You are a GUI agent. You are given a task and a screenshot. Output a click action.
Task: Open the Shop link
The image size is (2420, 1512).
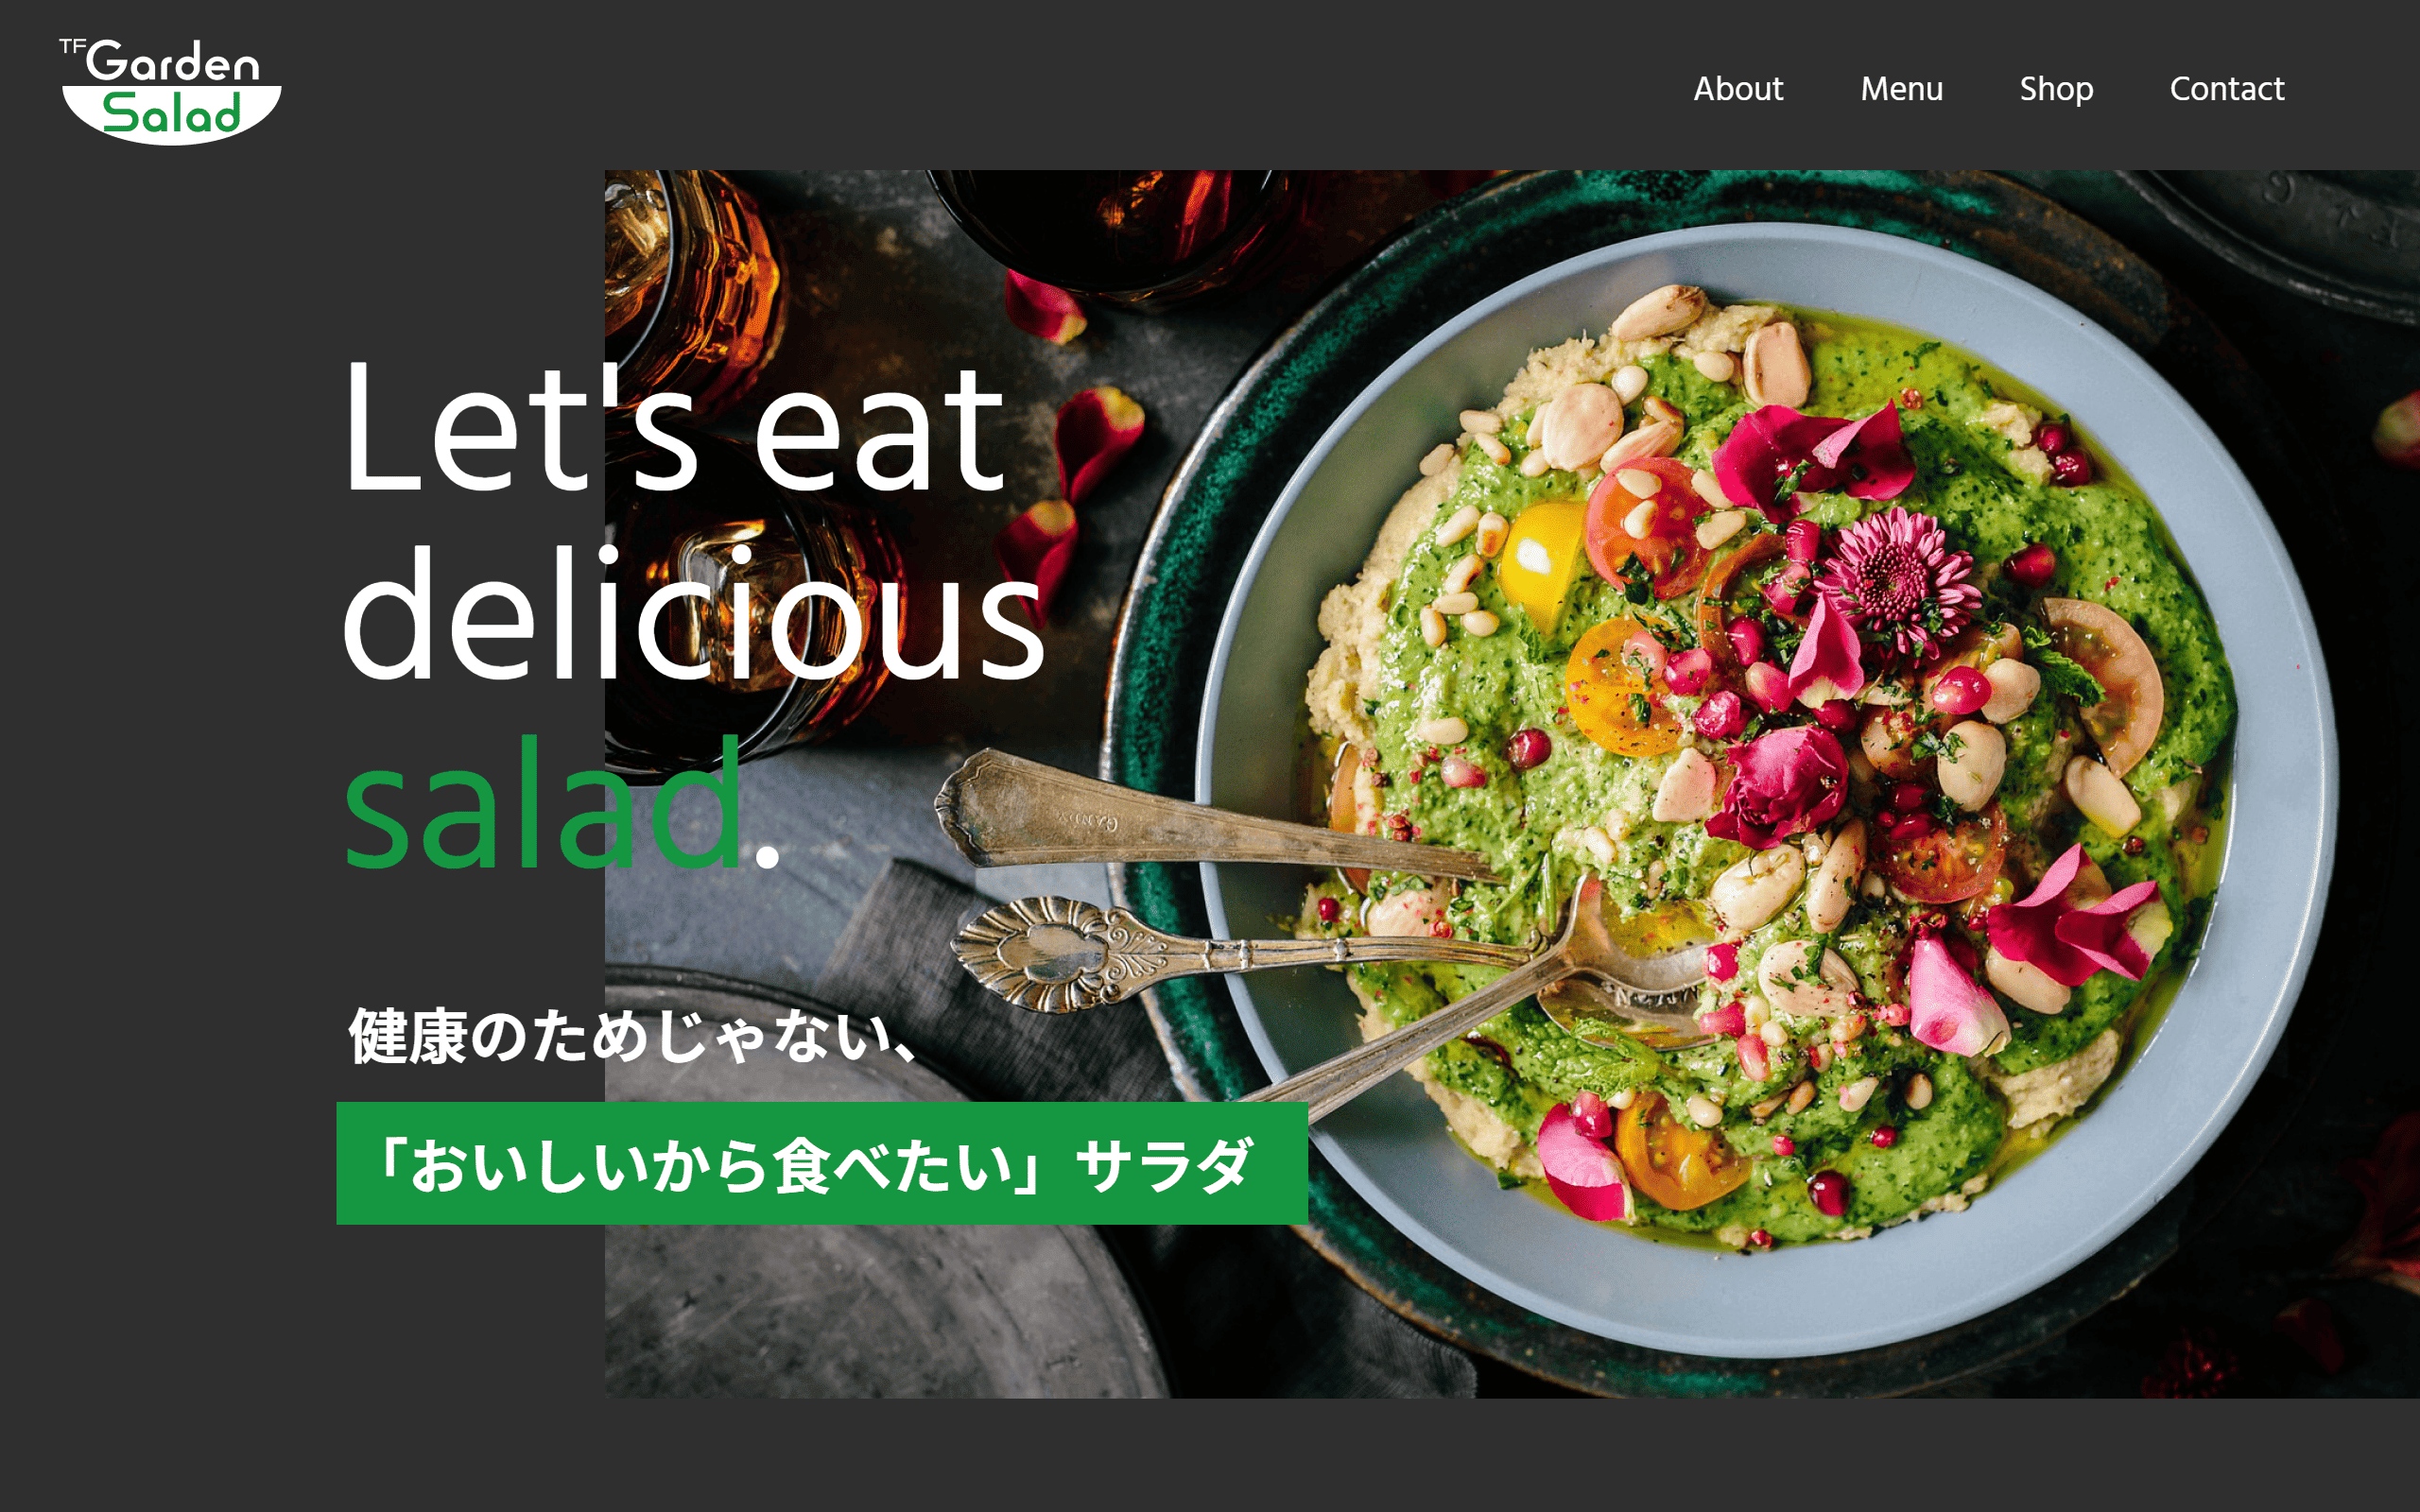(2056, 90)
